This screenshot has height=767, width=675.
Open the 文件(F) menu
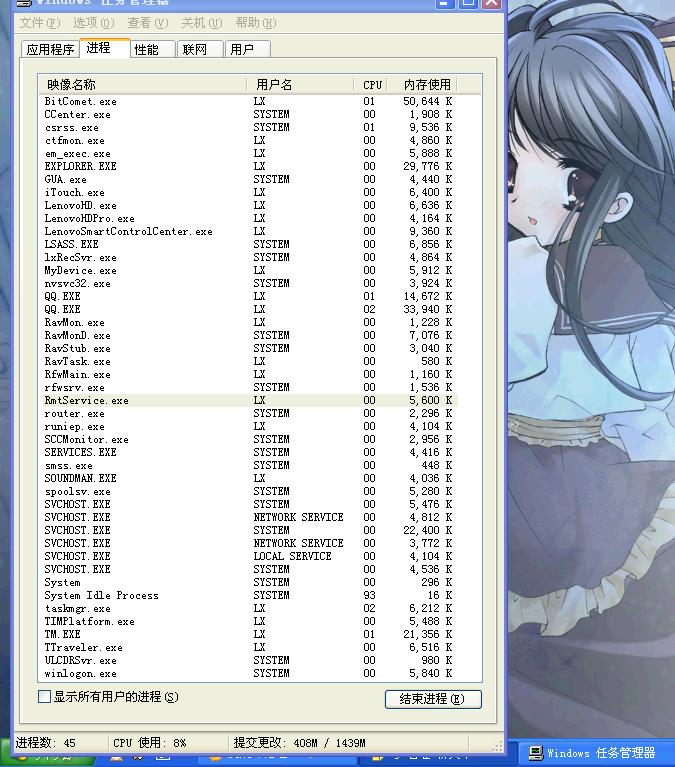point(40,23)
